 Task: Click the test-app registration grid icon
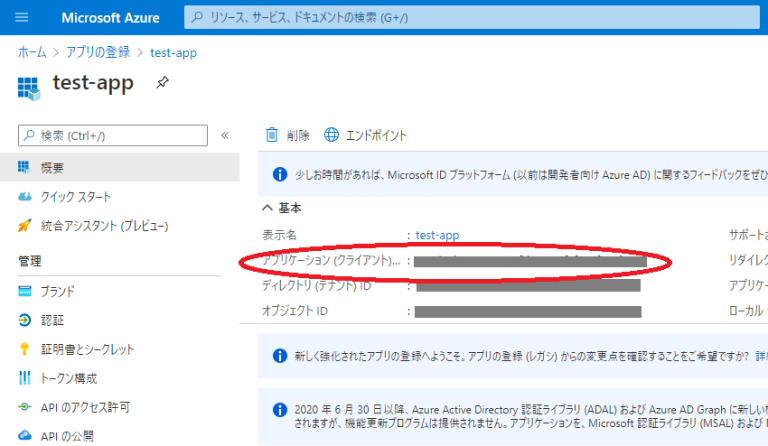28,89
